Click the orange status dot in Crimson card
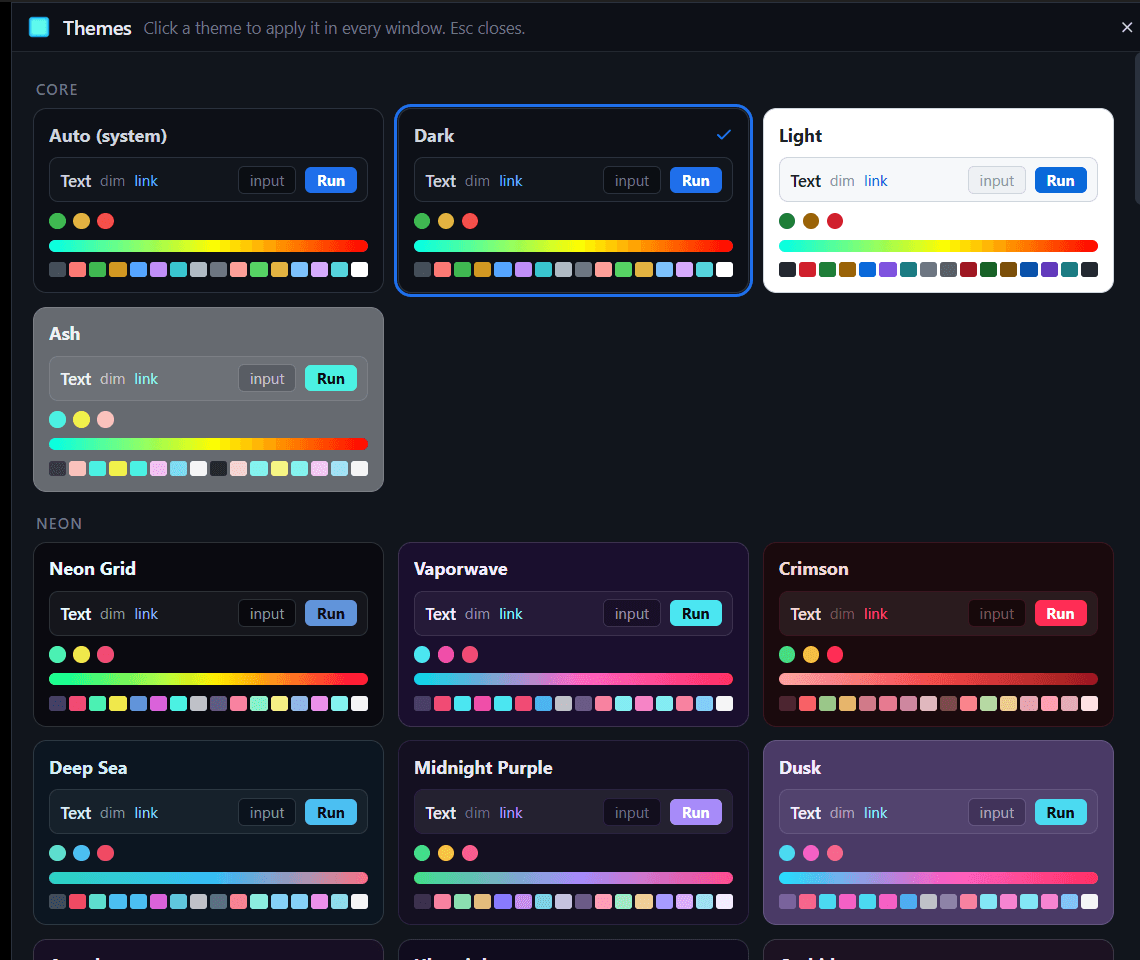 coord(811,655)
